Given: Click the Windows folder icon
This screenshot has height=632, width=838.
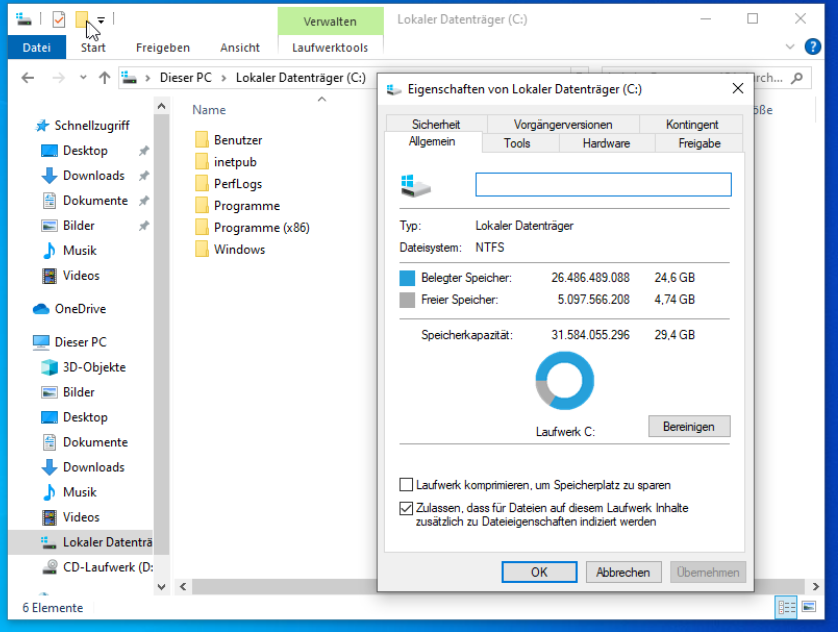Looking at the screenshot, I should 201,250.
